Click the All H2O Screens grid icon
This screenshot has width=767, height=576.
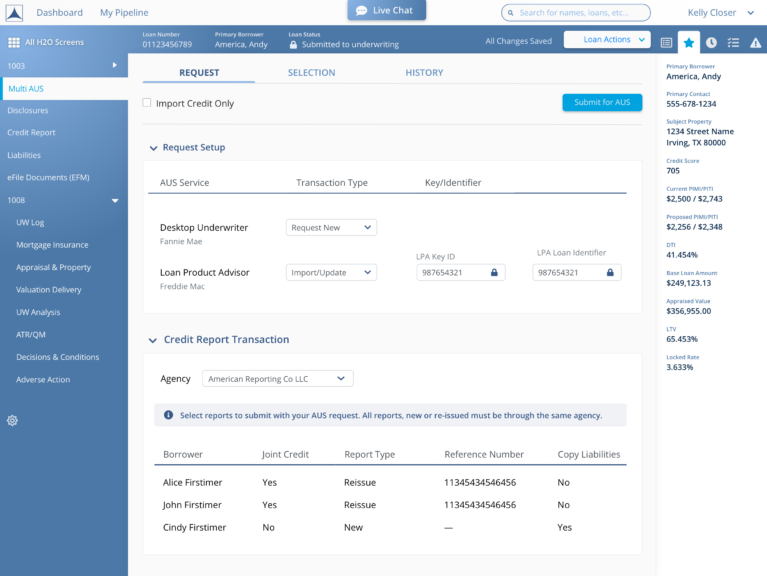pos(14,43)
